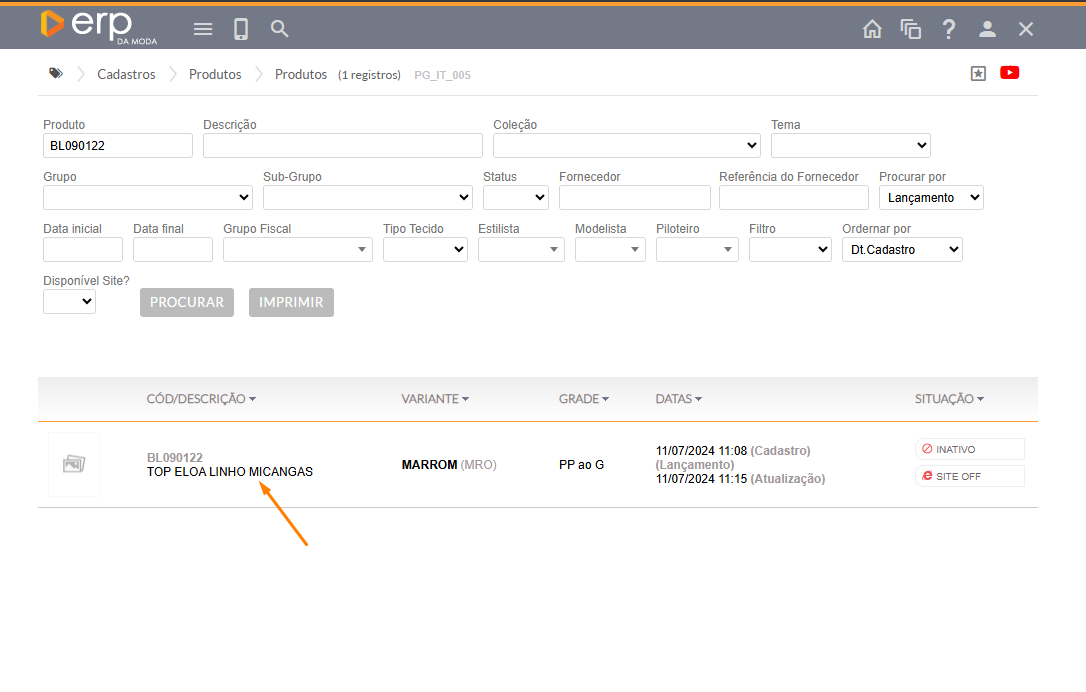Add page to favorites star icon
Viewport: 1086px width, 692px height.
978,73
